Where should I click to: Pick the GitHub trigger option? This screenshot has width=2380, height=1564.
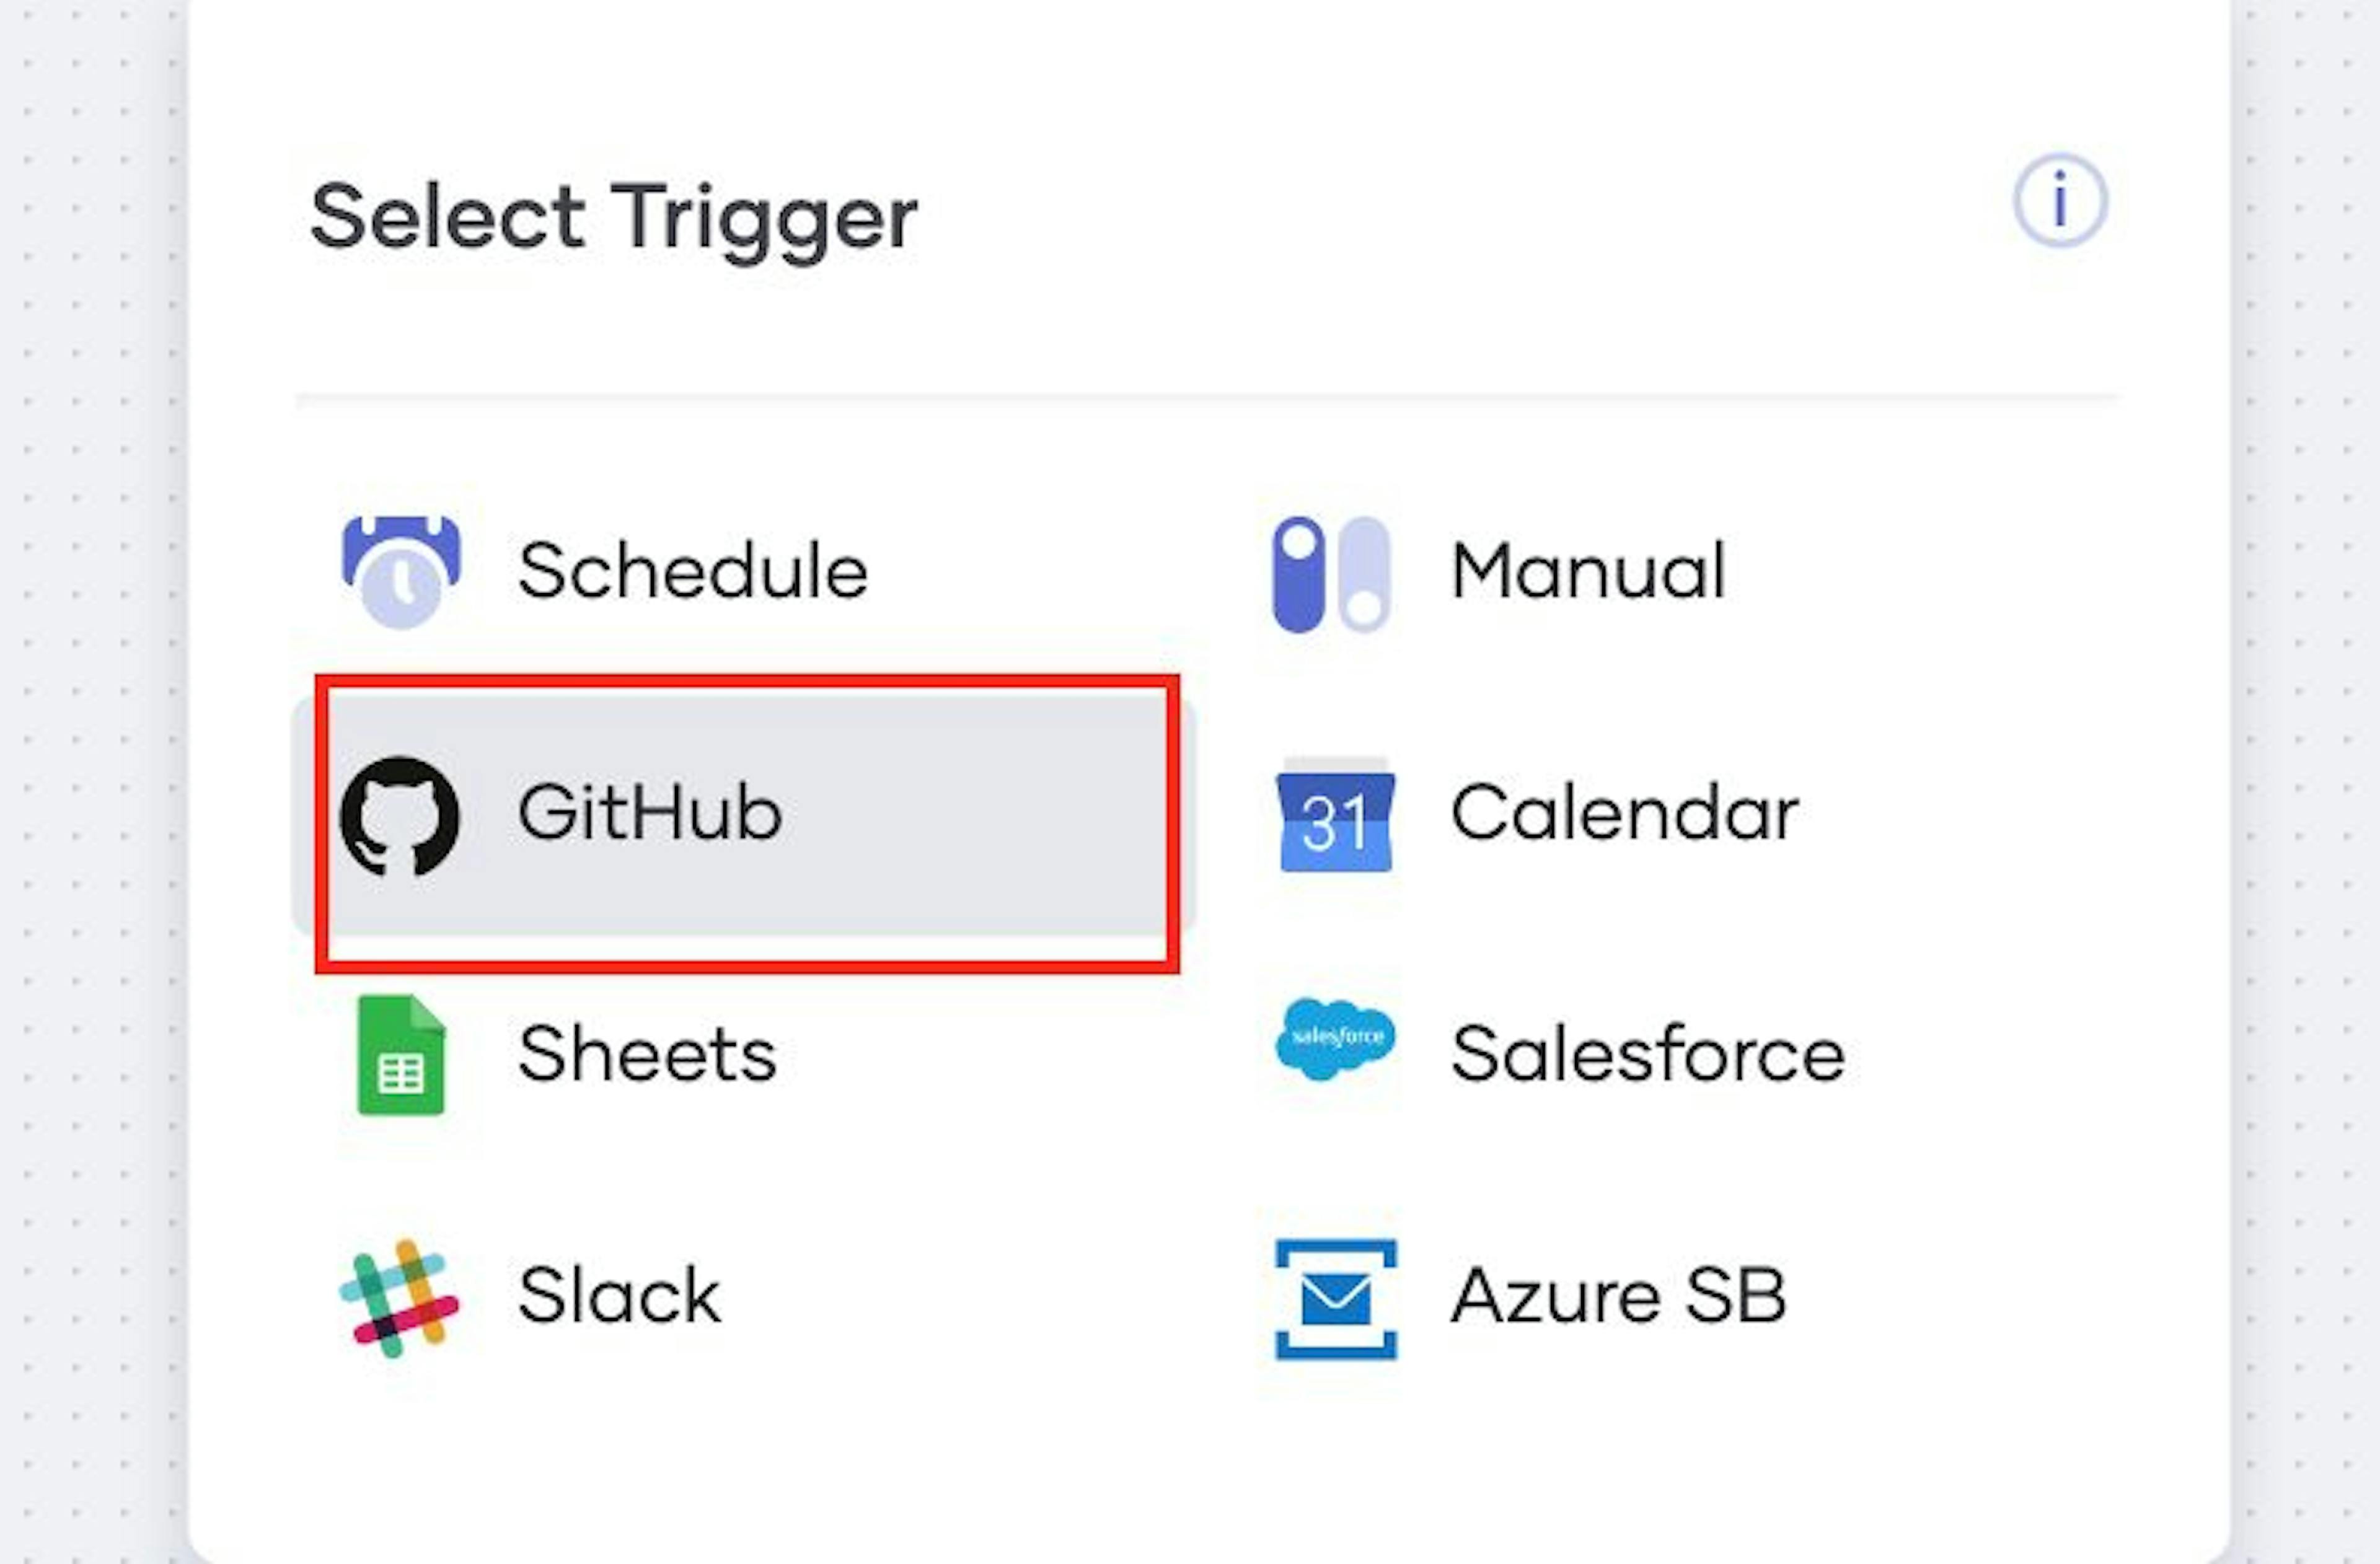(x=650, y=812)
